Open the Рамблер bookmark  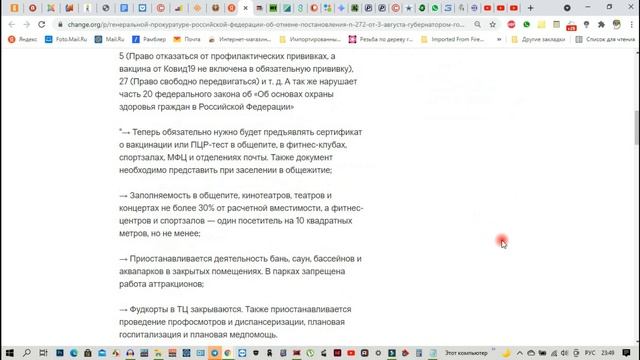pyautogui.click(x=149, y=39)
